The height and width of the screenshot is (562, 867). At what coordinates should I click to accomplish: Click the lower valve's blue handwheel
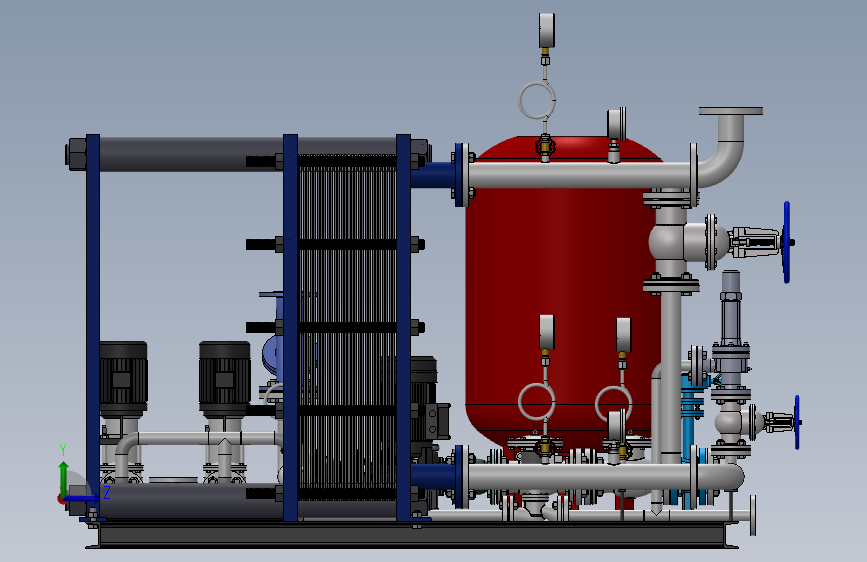(797, 422)
